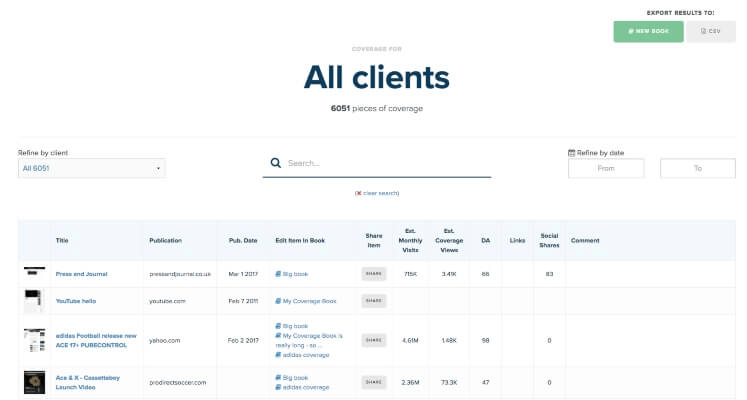Click the New Book export button
Screen dimensions: 747x400
(648, 31)
